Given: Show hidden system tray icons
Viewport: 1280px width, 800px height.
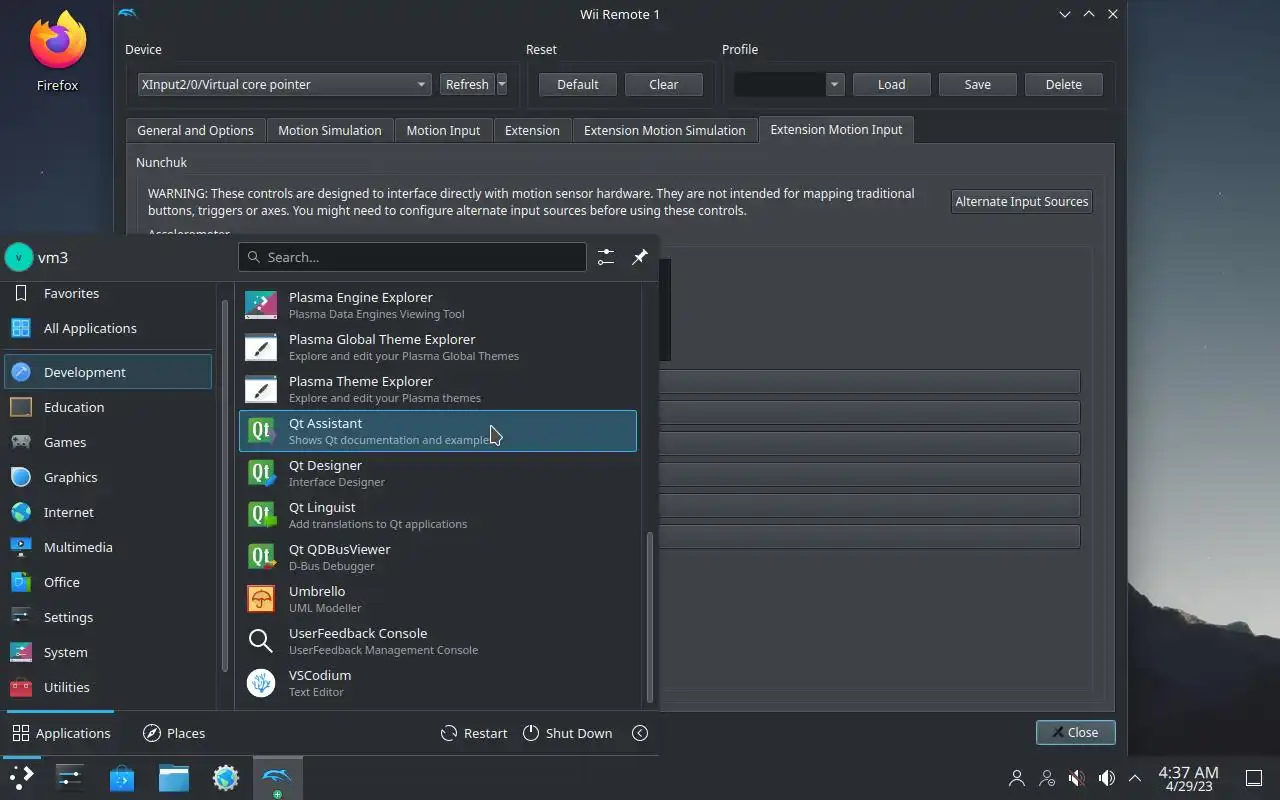Looking at the screenshot, I should pos(1135,778).
